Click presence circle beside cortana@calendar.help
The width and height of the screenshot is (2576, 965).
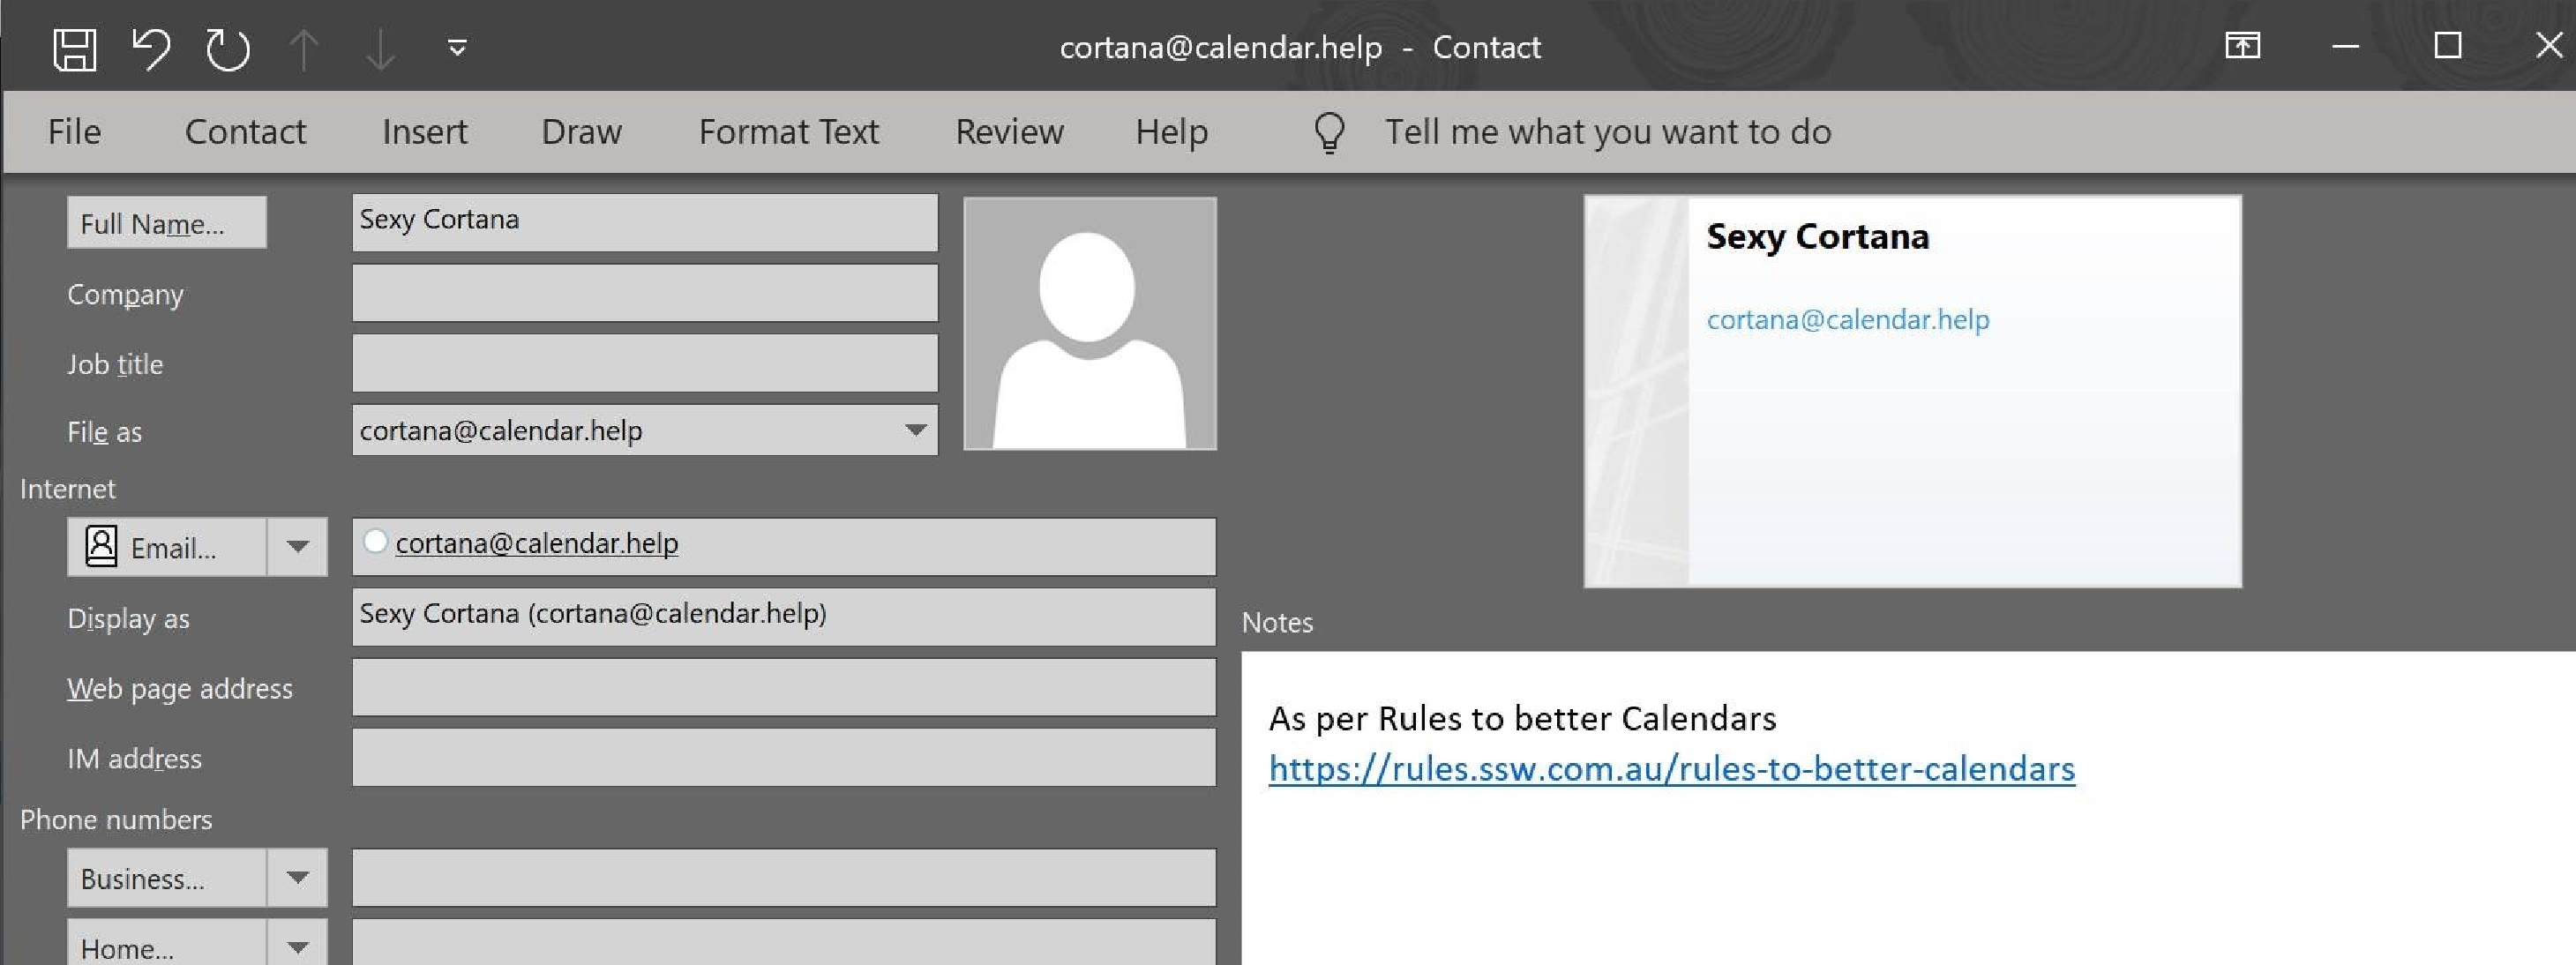coord(375,542)
